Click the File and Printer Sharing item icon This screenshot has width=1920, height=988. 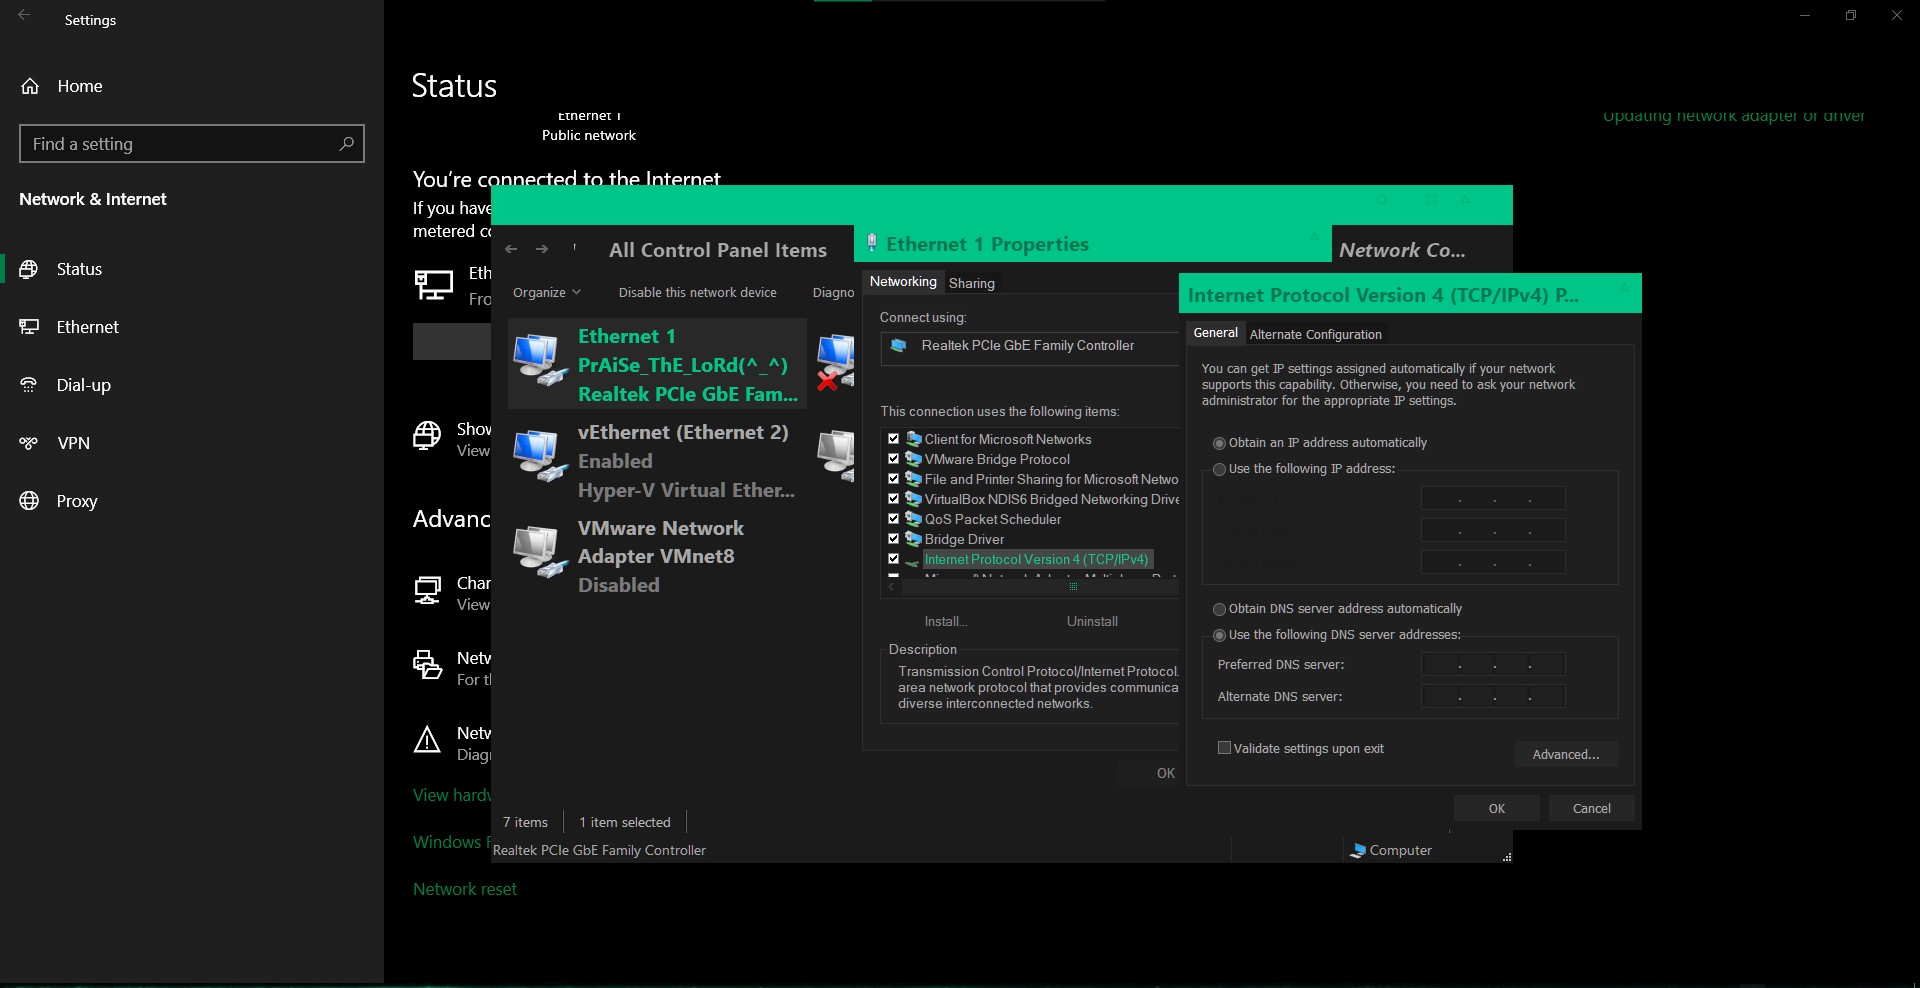click(x=913, y=479)
